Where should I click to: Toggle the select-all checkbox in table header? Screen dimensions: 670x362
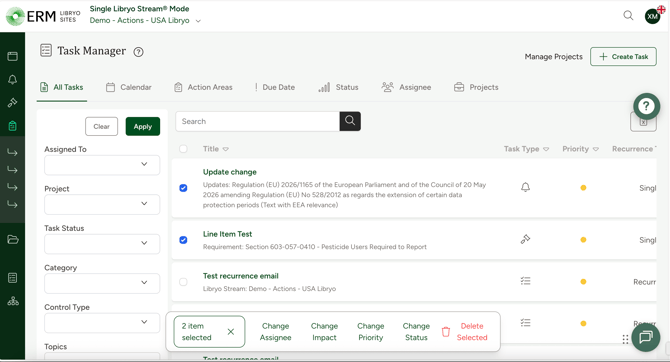[183, 149]
